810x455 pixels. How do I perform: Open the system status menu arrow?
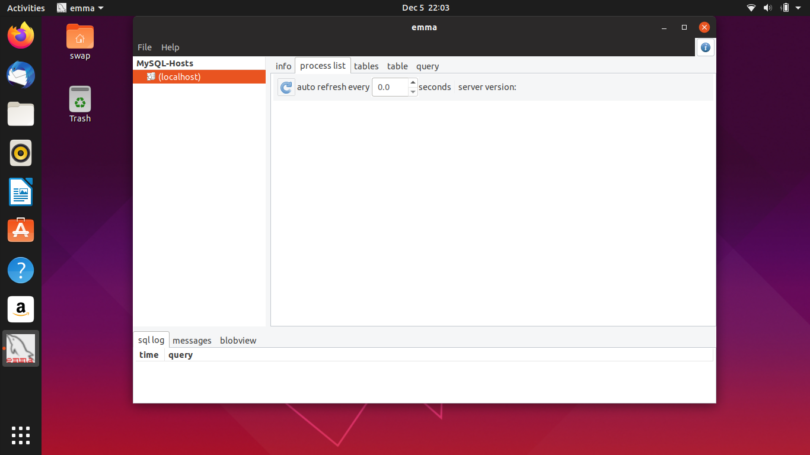(x=798, y=8)
